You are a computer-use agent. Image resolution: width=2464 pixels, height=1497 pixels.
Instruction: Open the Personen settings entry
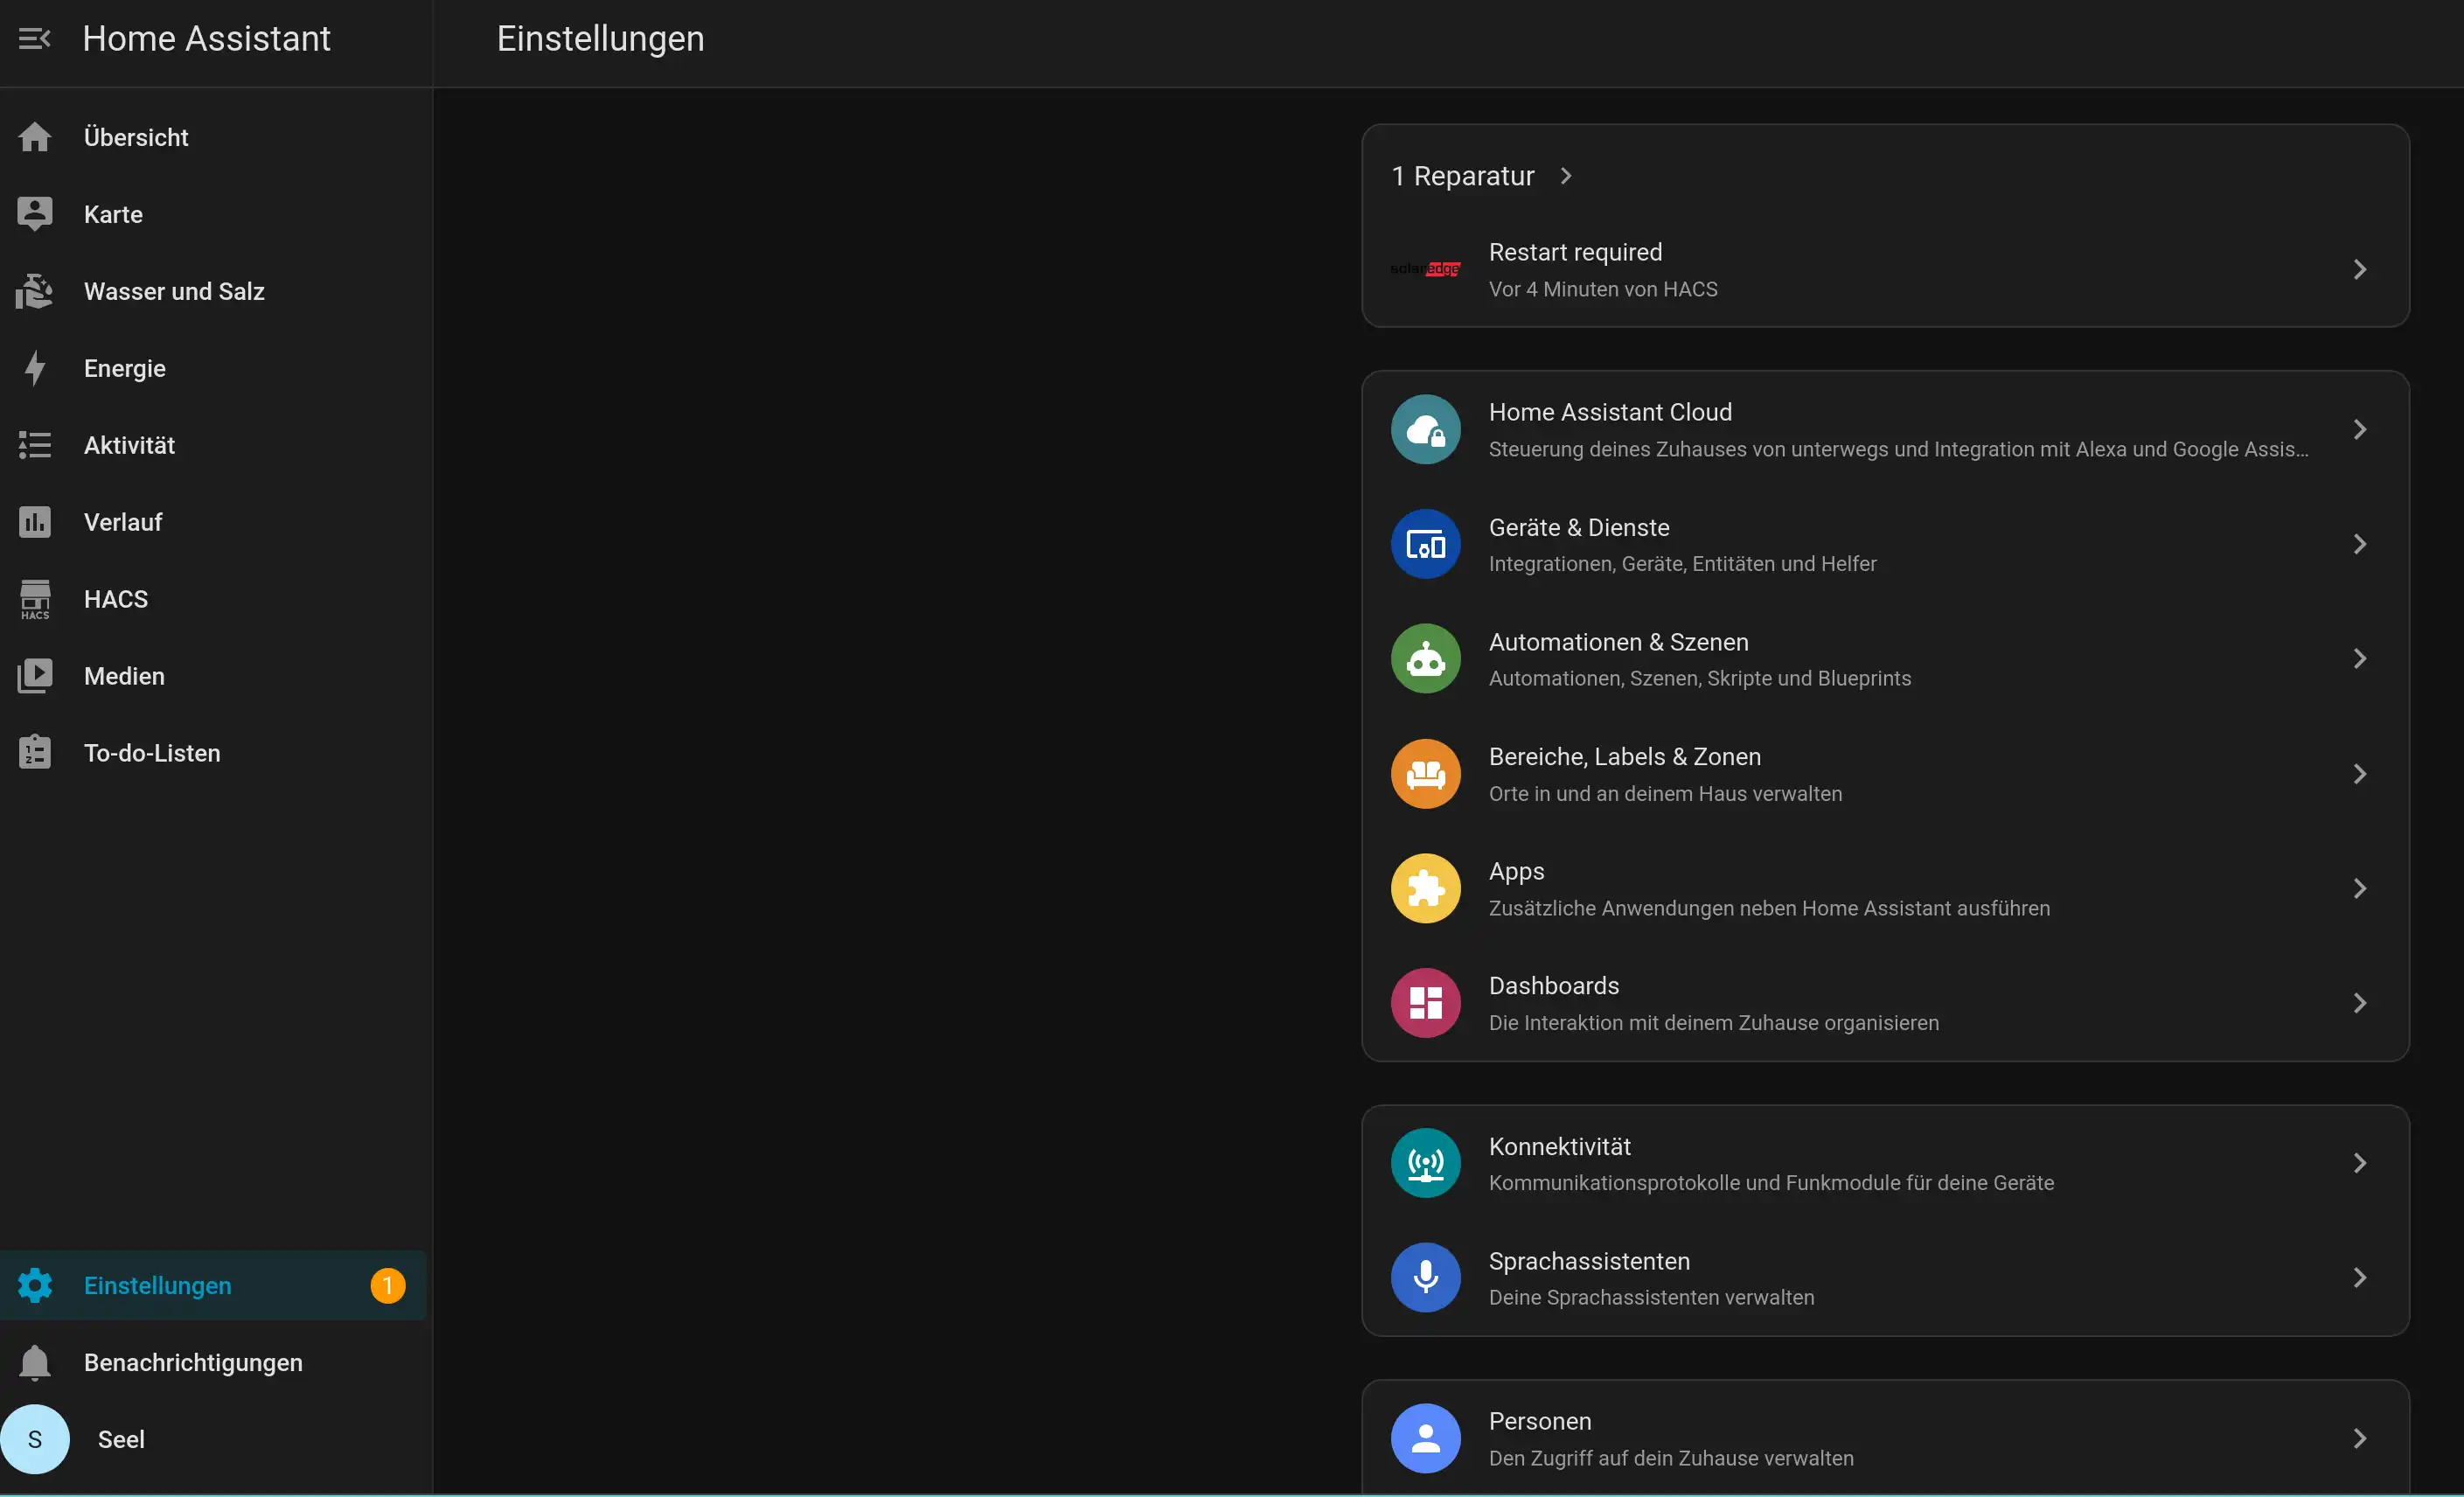1885,1438
